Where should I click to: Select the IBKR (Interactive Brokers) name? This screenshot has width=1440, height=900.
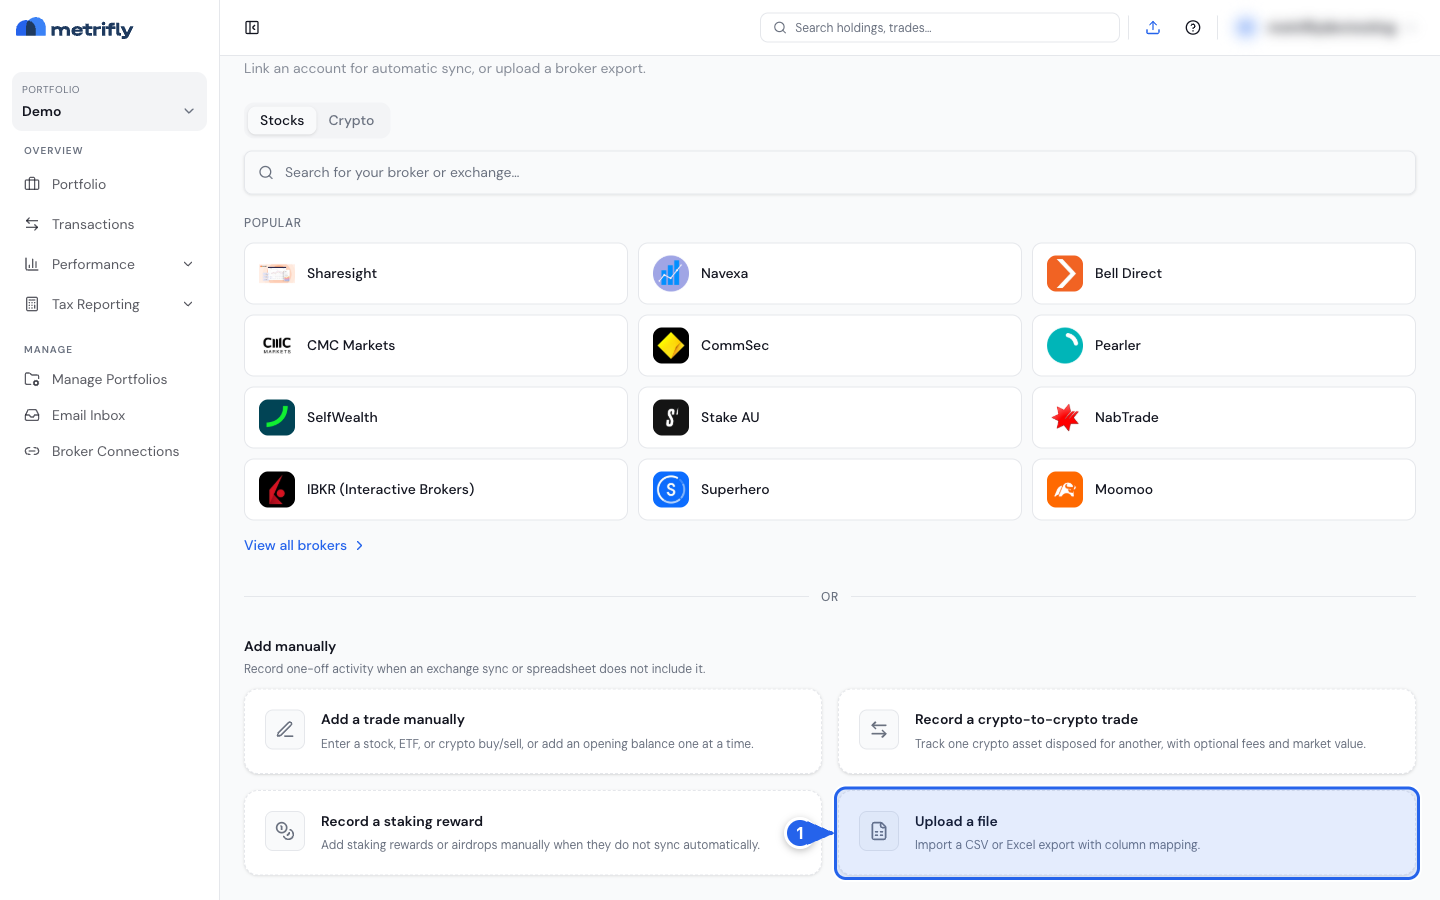[391, 489]
